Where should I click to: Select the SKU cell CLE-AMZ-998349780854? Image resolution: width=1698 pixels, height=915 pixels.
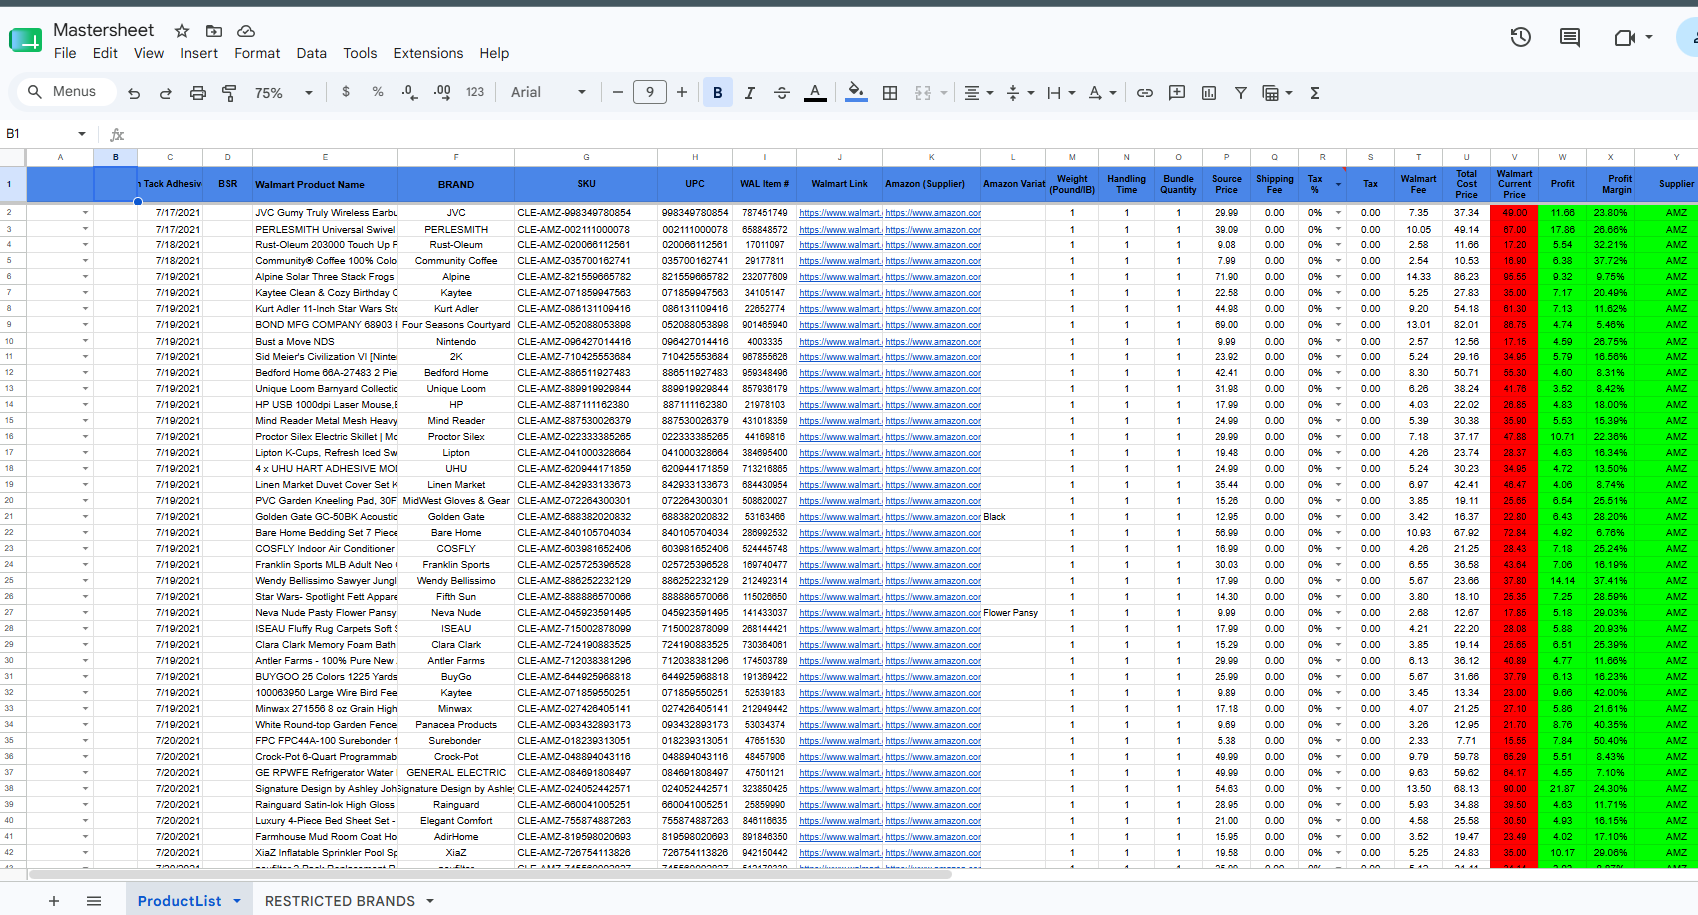click(586, 213)
